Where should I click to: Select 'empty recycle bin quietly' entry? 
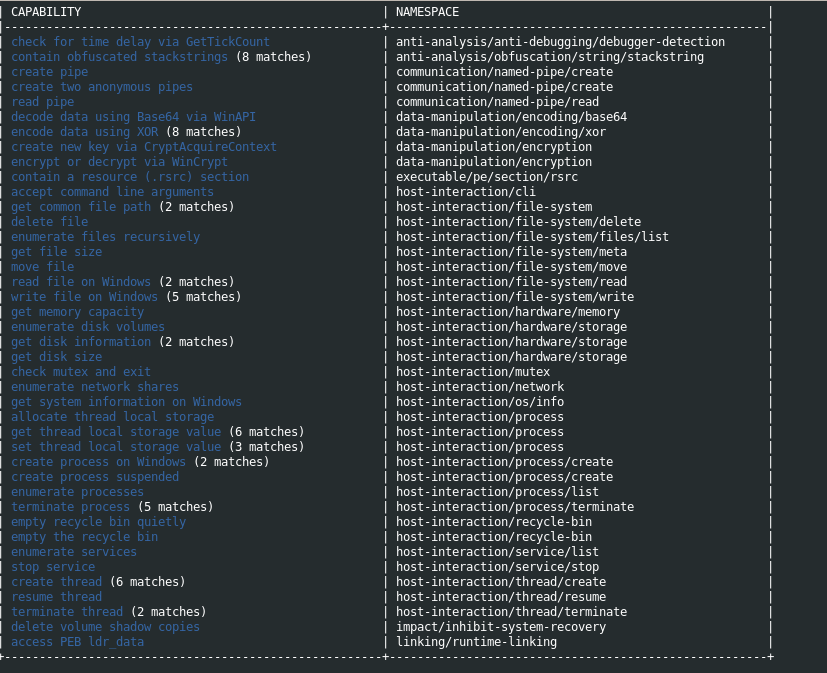[98, 522]
